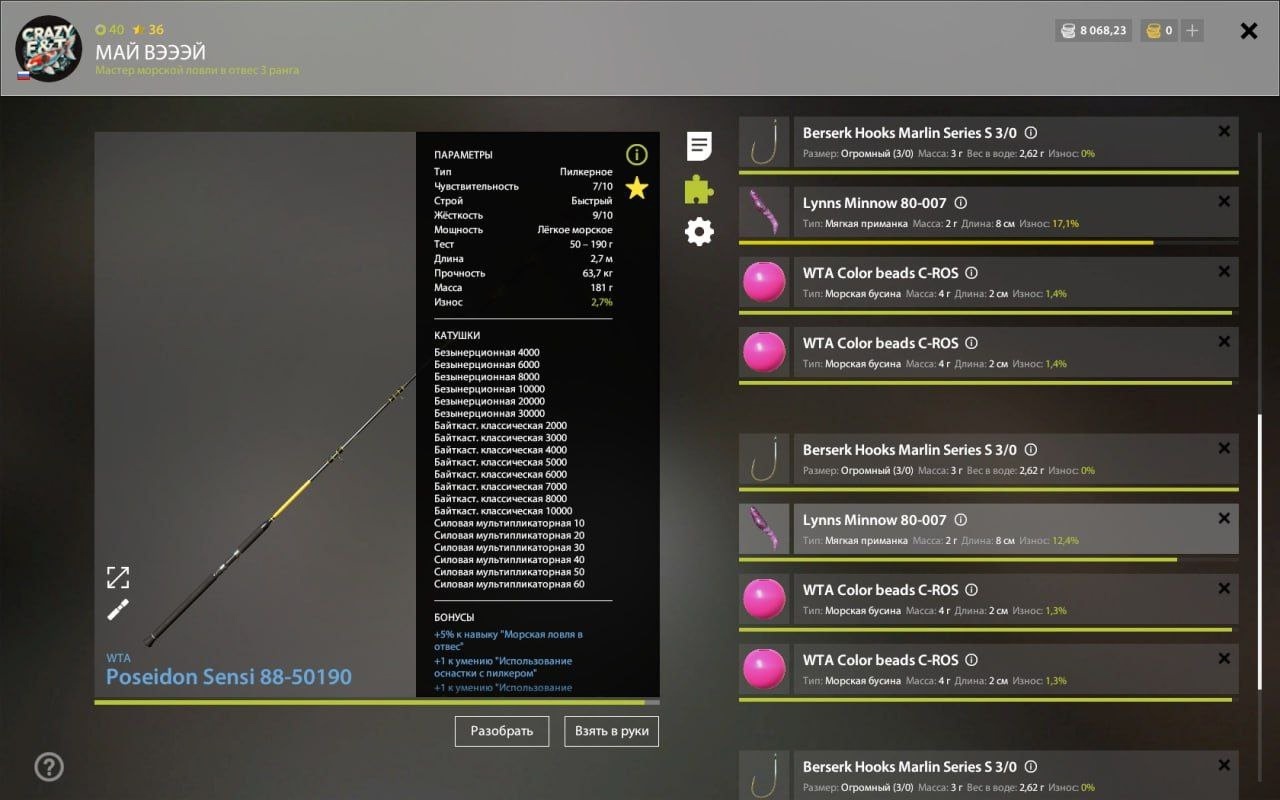This screenshot has width=1280, height=800.
Task: Click the rod image preview
Action: (255, 414)
